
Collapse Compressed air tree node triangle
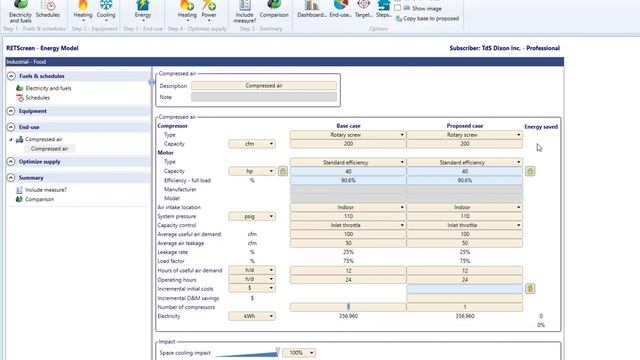11,140
